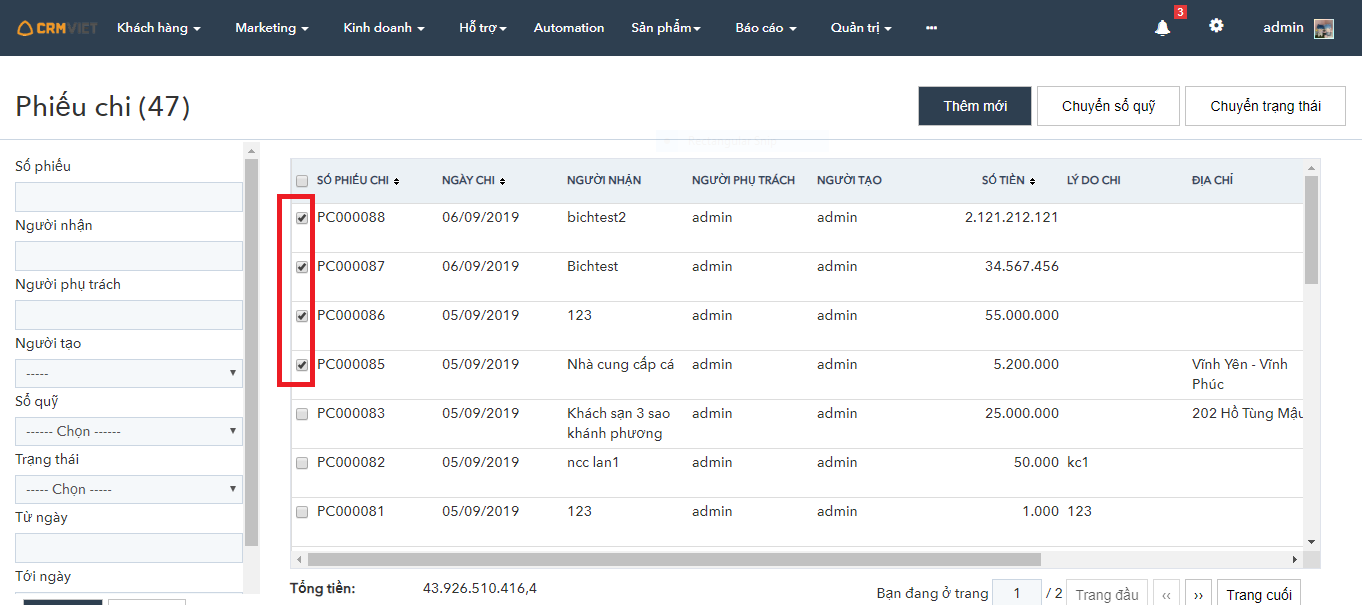
Task: Click the Người nhận column header
Action: 604,181
